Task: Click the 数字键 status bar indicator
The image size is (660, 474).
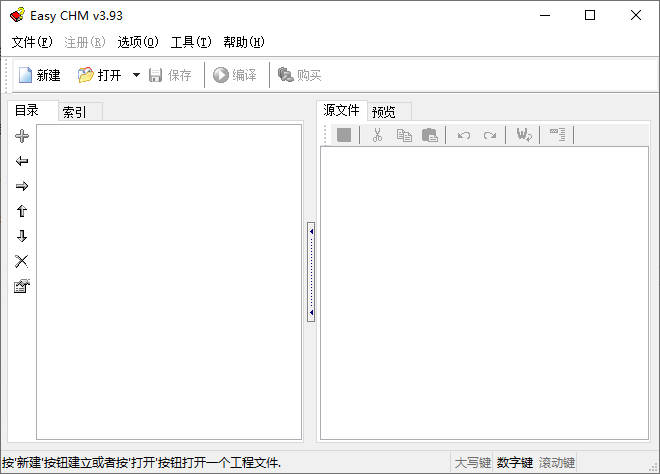Action: pyautogui.click(x=515, y=463)
